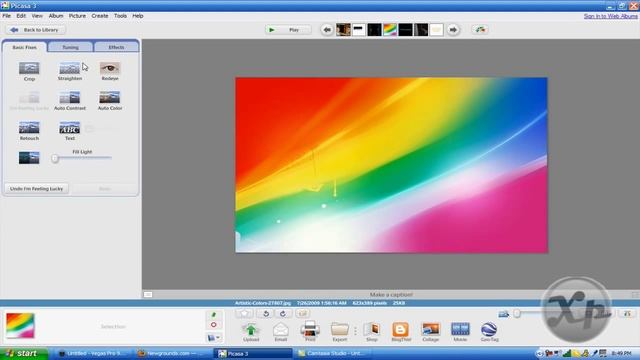
Task: Click the colorful icon right of the next arrow
Action: coord(480,29)
